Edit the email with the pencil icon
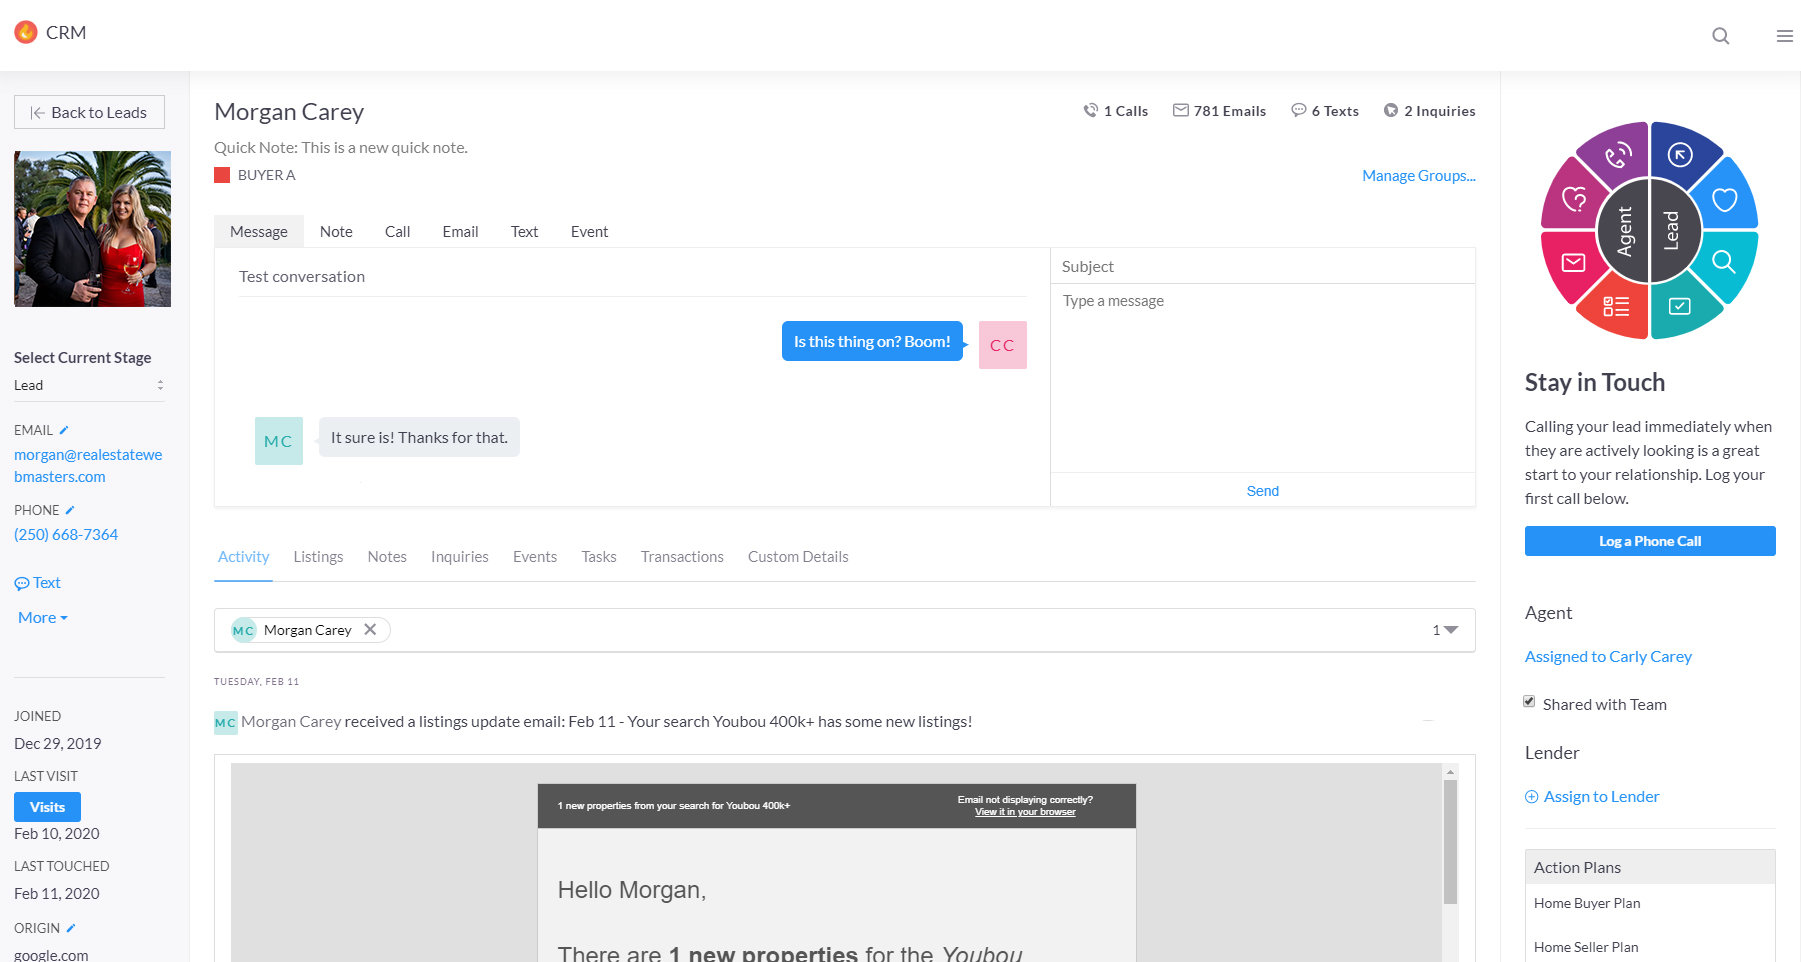 coord(64,430)
